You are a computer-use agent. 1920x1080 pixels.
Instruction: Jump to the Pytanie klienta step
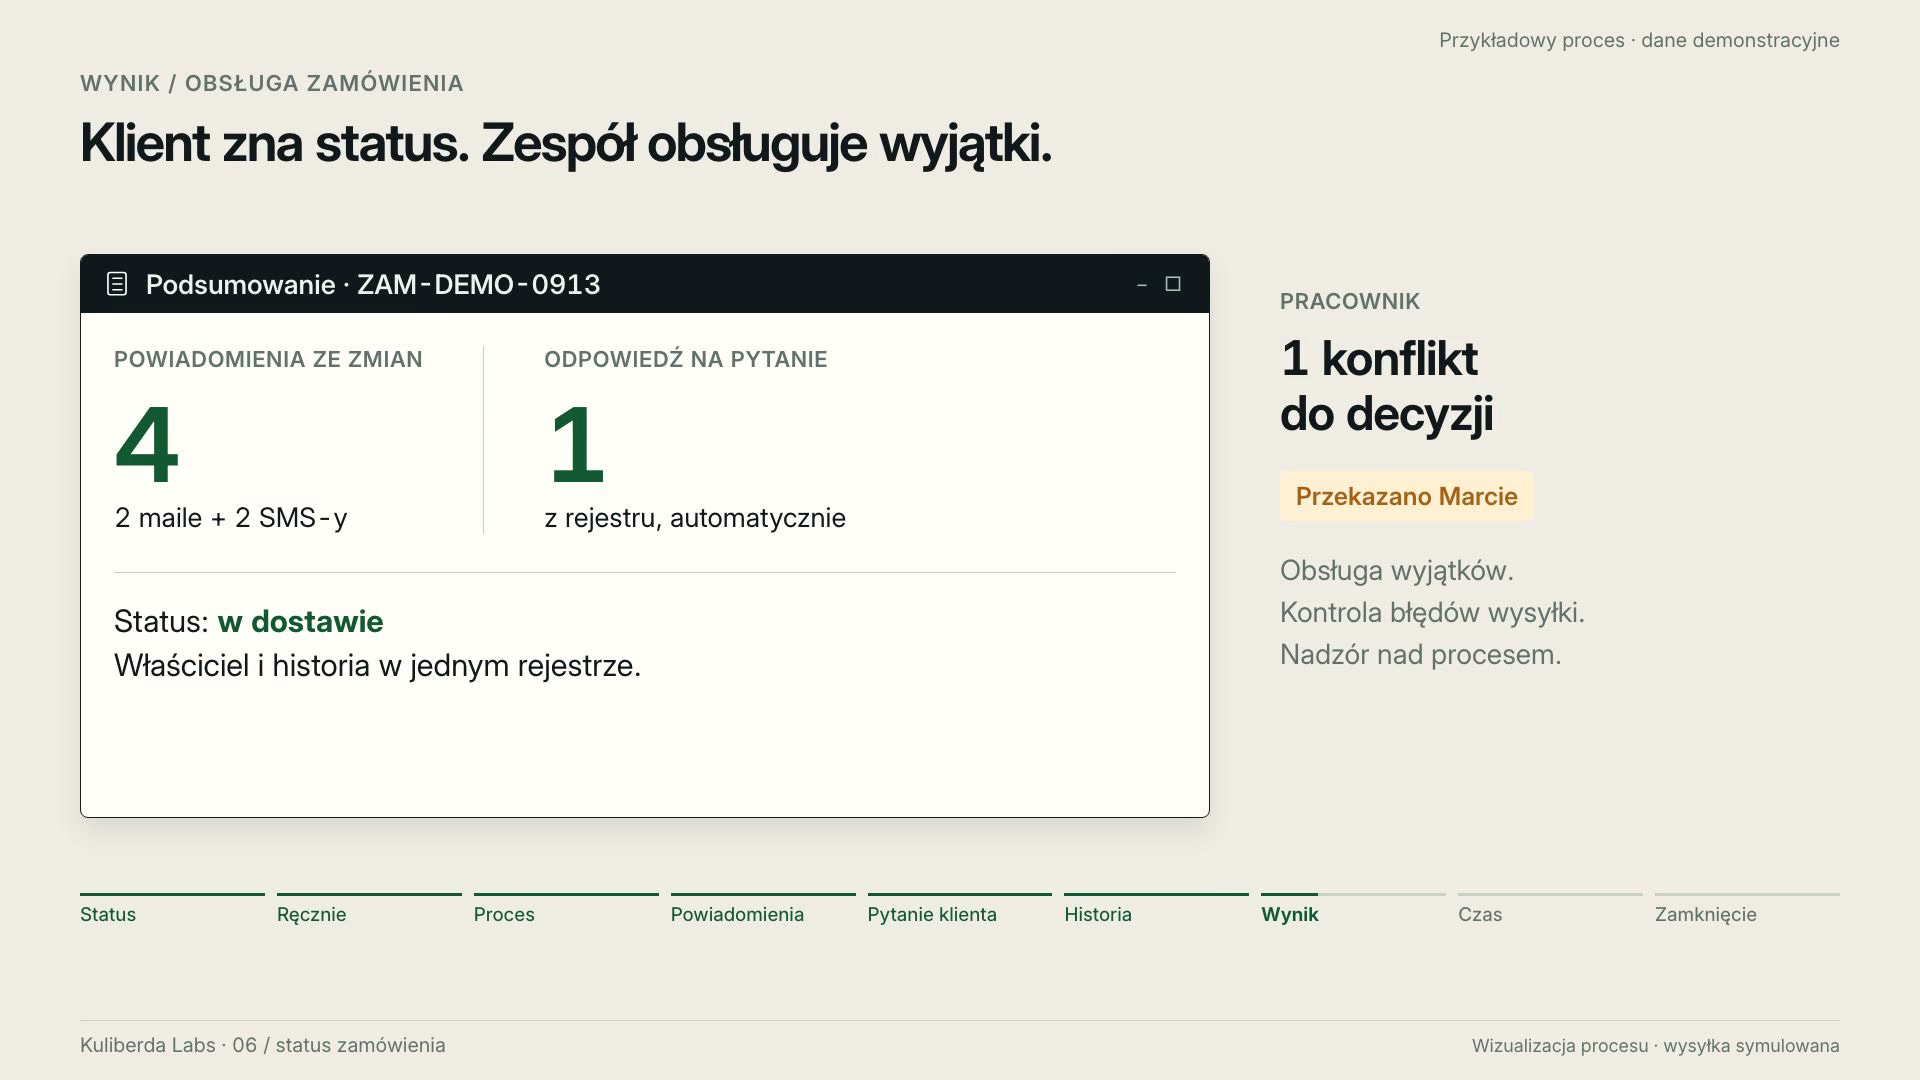pos(960,909)
